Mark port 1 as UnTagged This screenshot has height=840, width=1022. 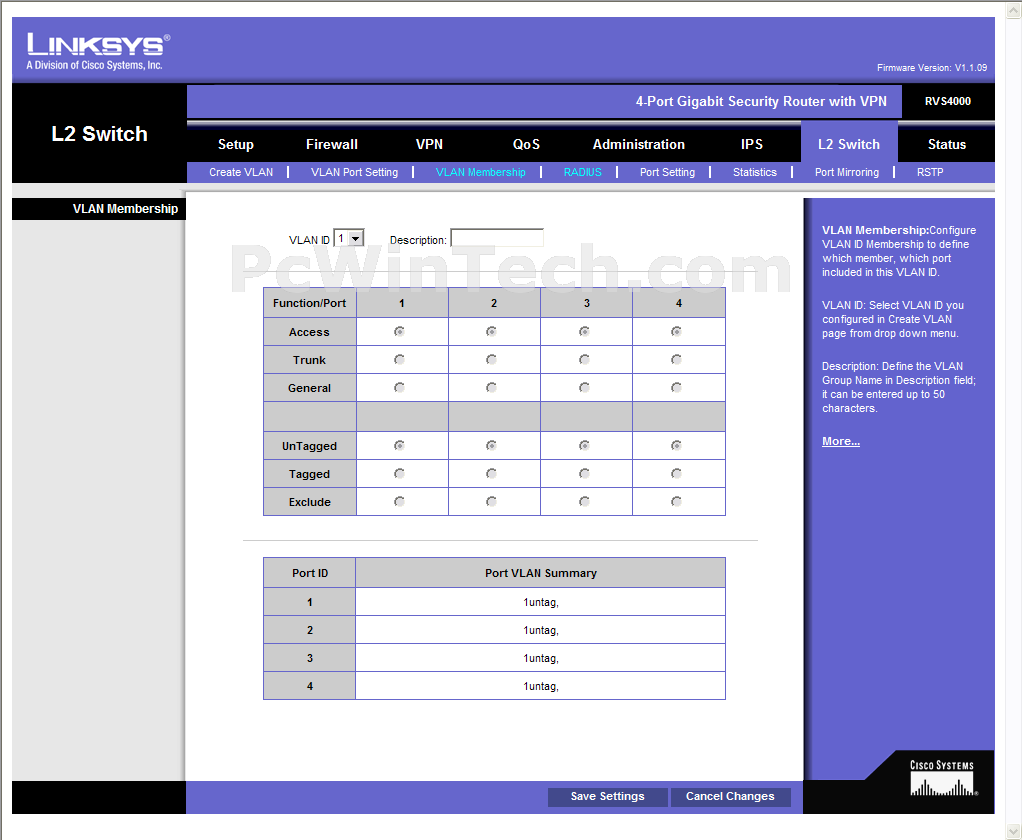pos(400,446)
